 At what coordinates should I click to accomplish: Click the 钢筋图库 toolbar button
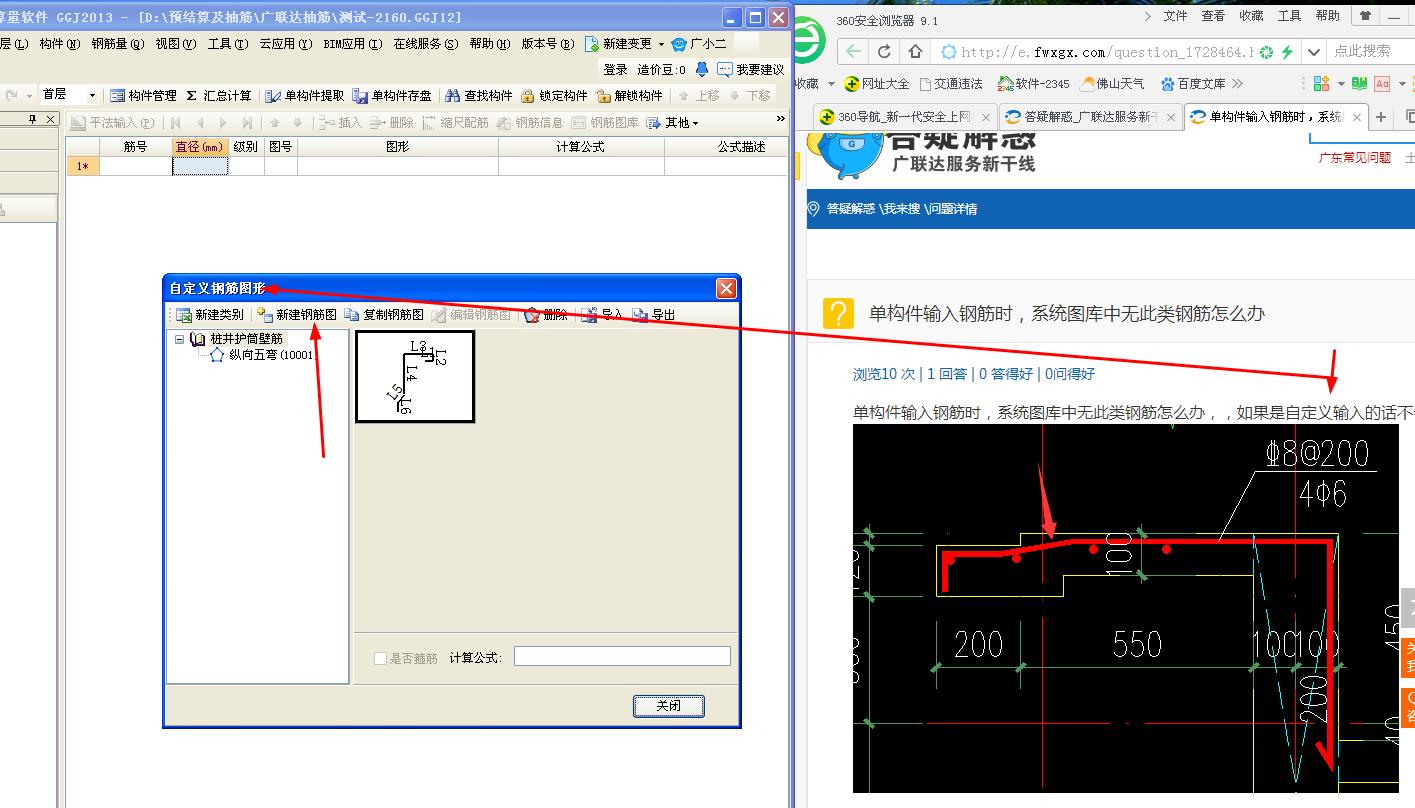605,122
